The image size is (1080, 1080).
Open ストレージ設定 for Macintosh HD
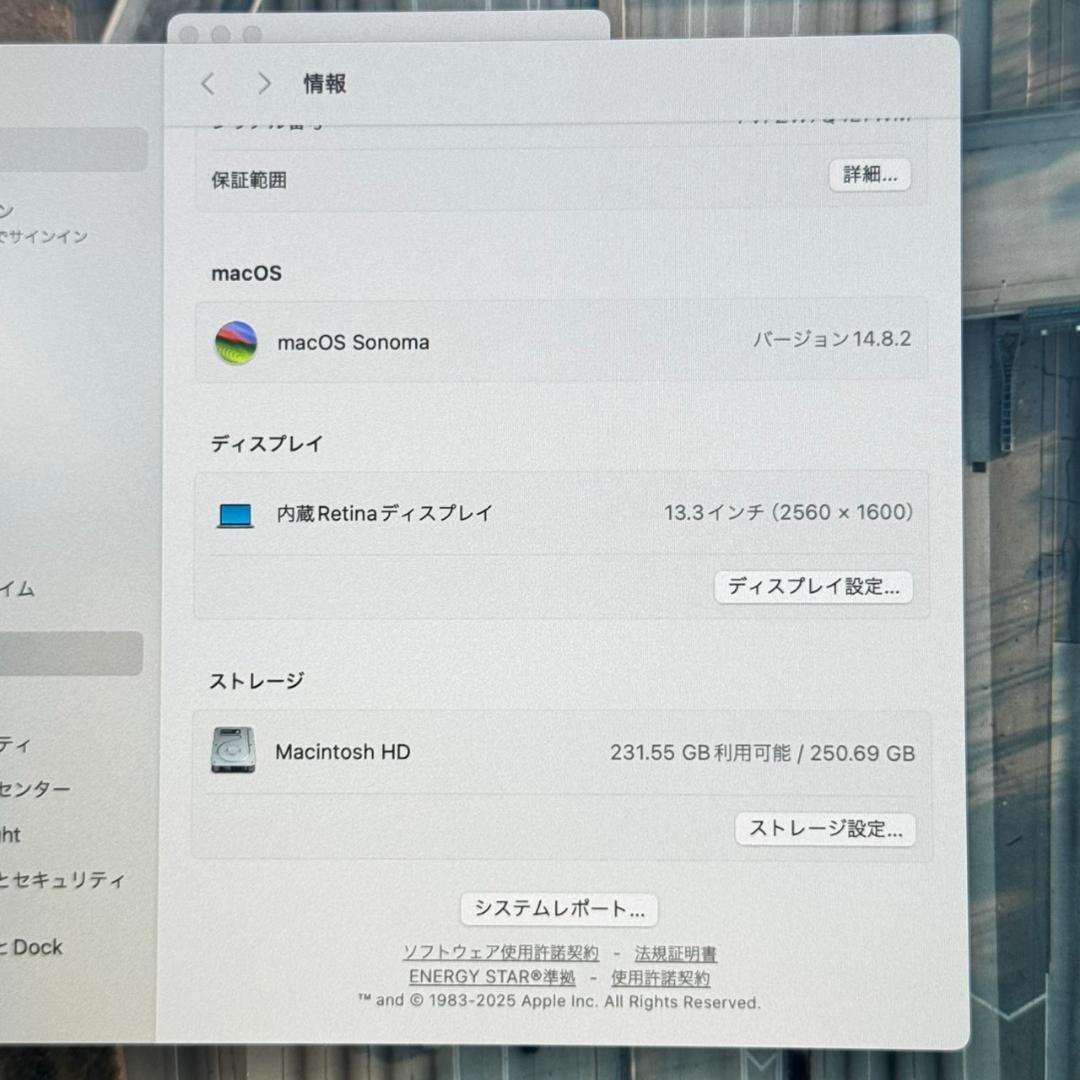coord(825,829)
